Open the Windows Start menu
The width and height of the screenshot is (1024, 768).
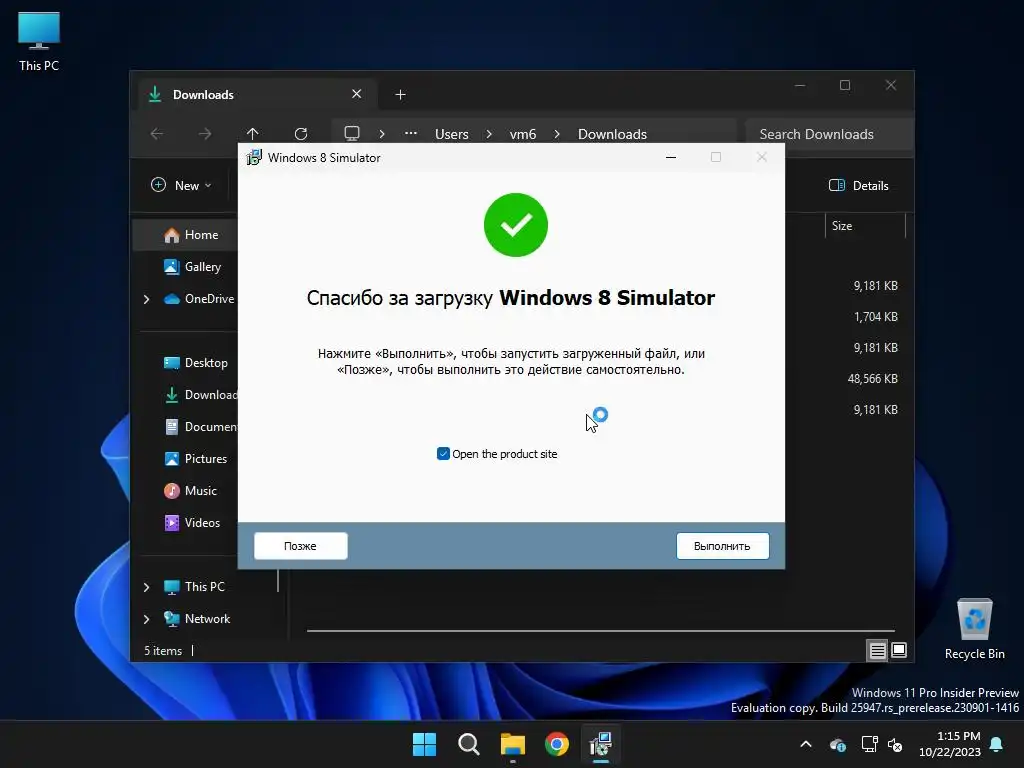424,744
